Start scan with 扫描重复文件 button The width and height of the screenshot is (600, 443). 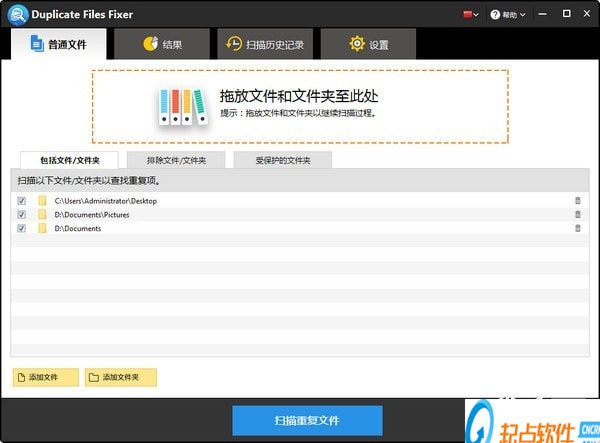307,420
